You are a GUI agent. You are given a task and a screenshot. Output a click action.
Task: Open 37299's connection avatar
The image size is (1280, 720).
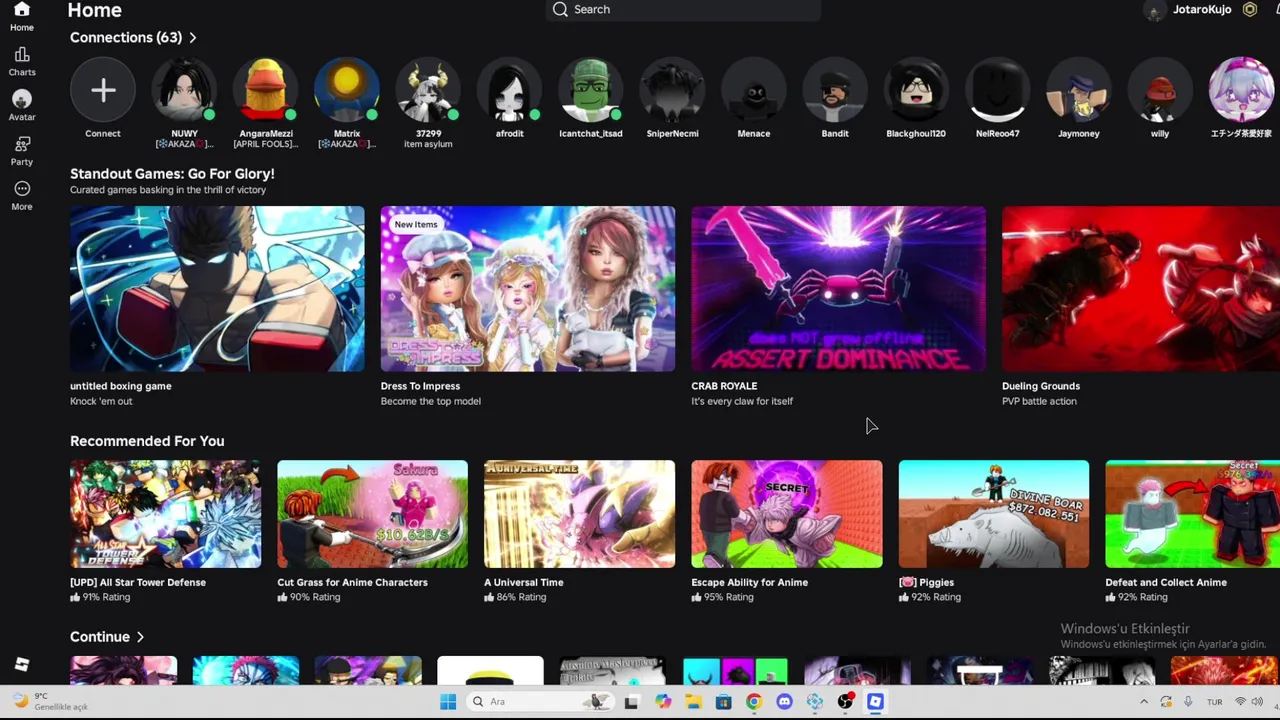coord(428,90)
